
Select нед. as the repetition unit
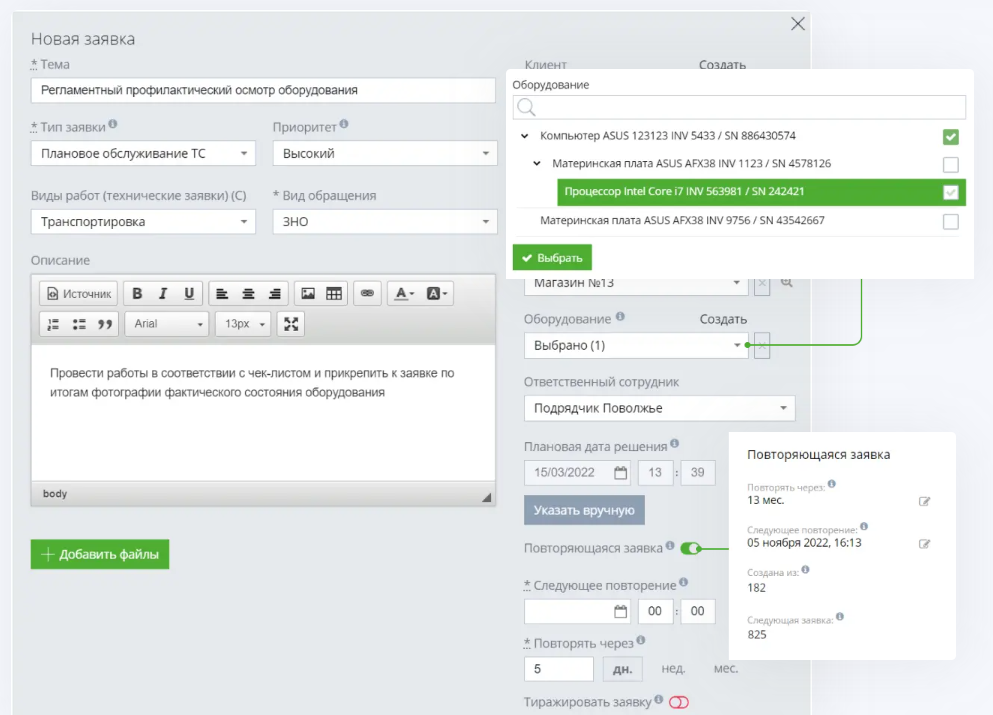click(676, 668)
